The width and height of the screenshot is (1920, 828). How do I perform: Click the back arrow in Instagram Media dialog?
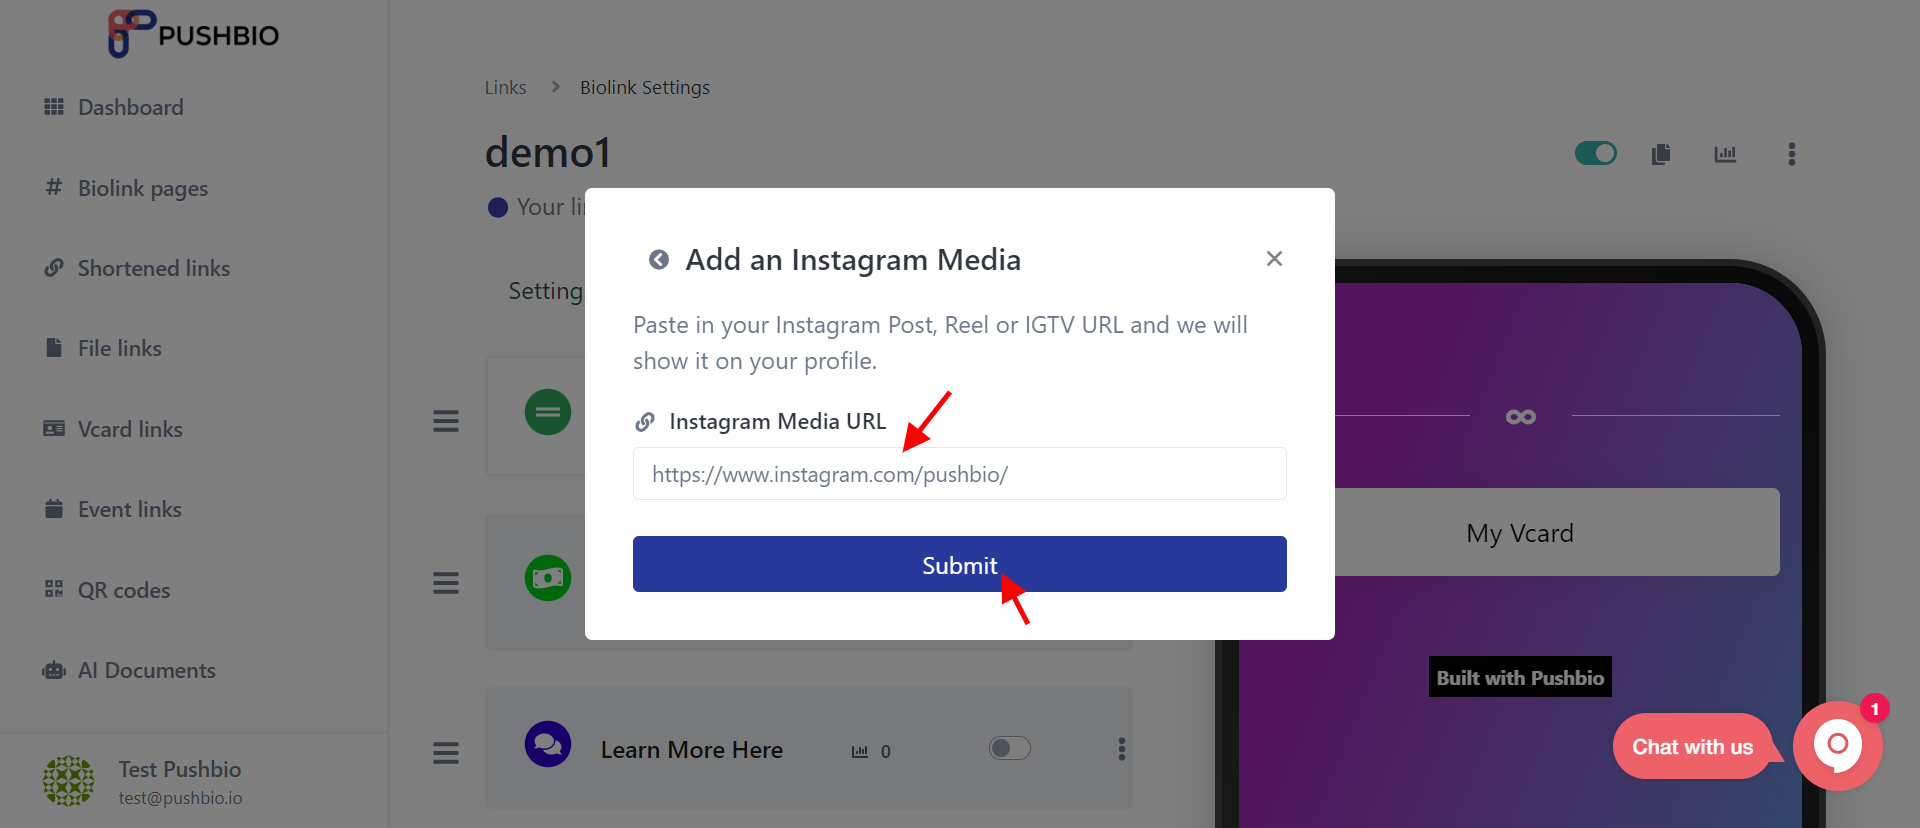(659, 260)
